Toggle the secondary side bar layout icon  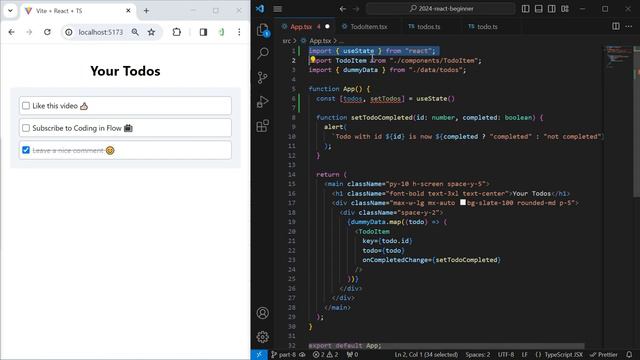click(x=551, y=9)
